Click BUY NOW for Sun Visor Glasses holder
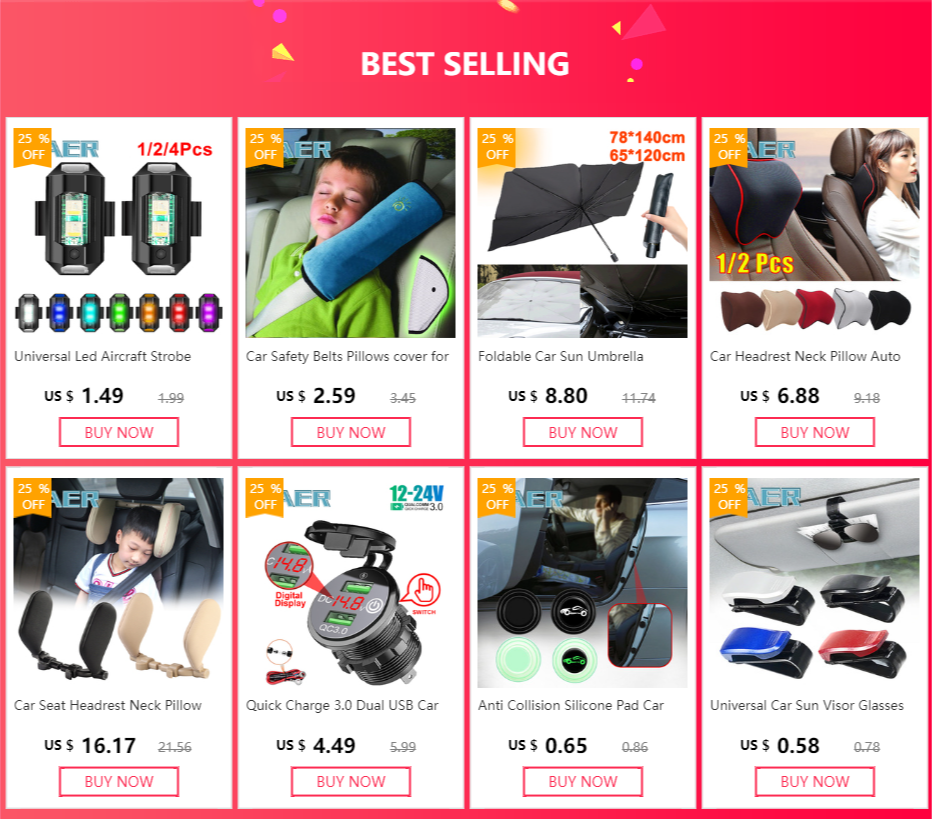The height and width of the screenshot is (819, 932). (x=815, y=782)
